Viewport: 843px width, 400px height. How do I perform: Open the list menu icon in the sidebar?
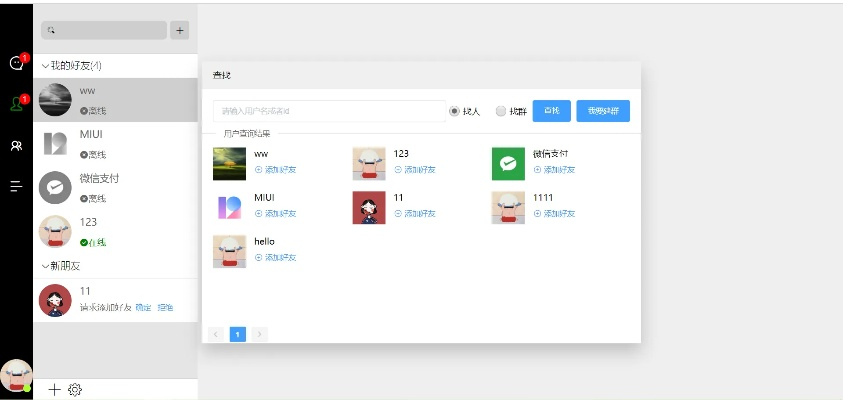pyautogui.click(x=16, y=187)
